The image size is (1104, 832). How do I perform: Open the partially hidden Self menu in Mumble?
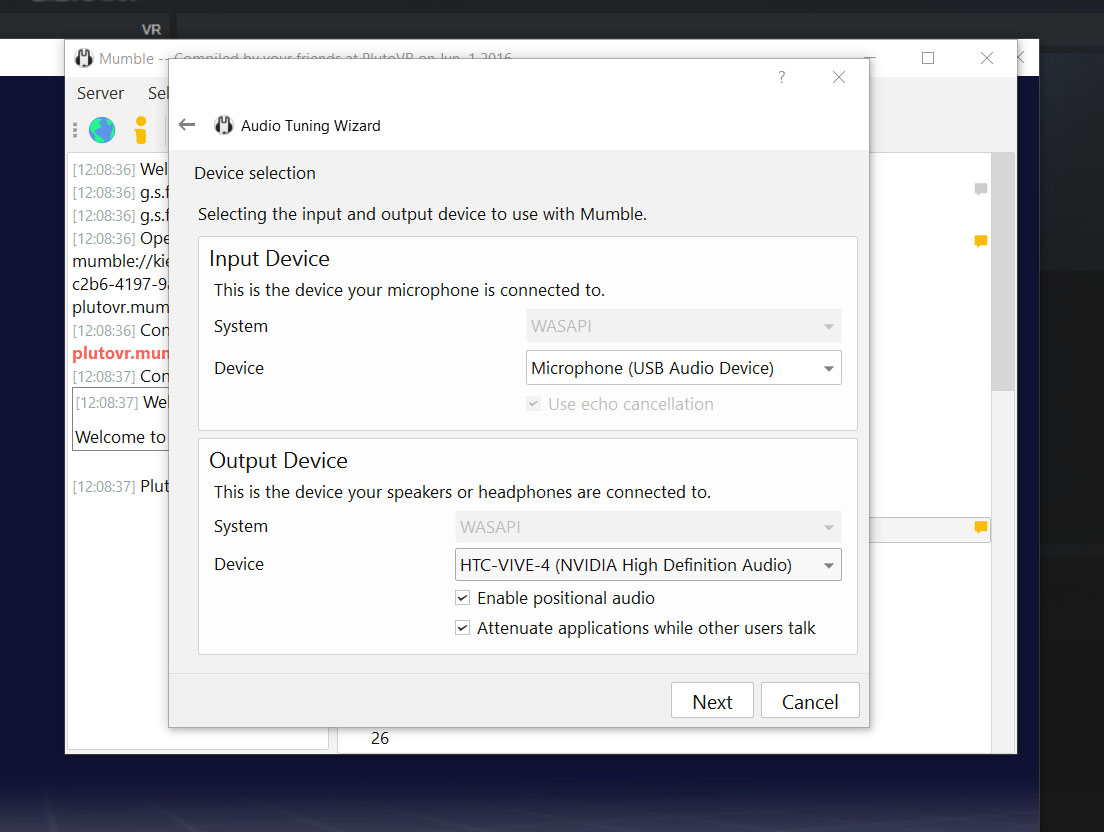(158, 93)
